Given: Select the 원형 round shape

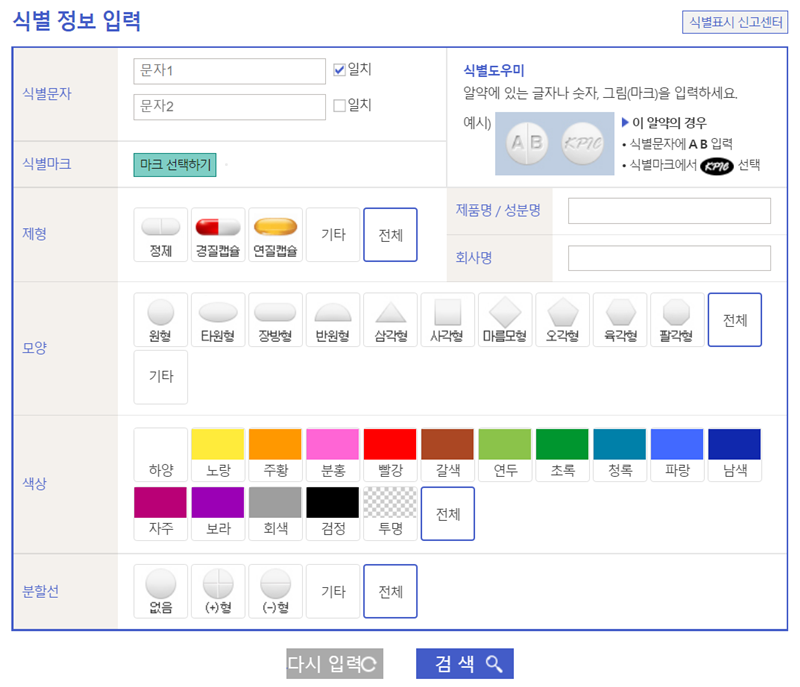Looking at the screenshot, I should (x=161, y=320).
